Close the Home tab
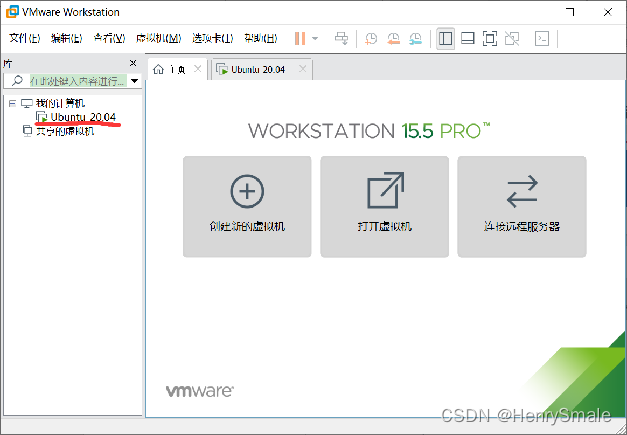 pyautogui.click(x=198, y=69)
